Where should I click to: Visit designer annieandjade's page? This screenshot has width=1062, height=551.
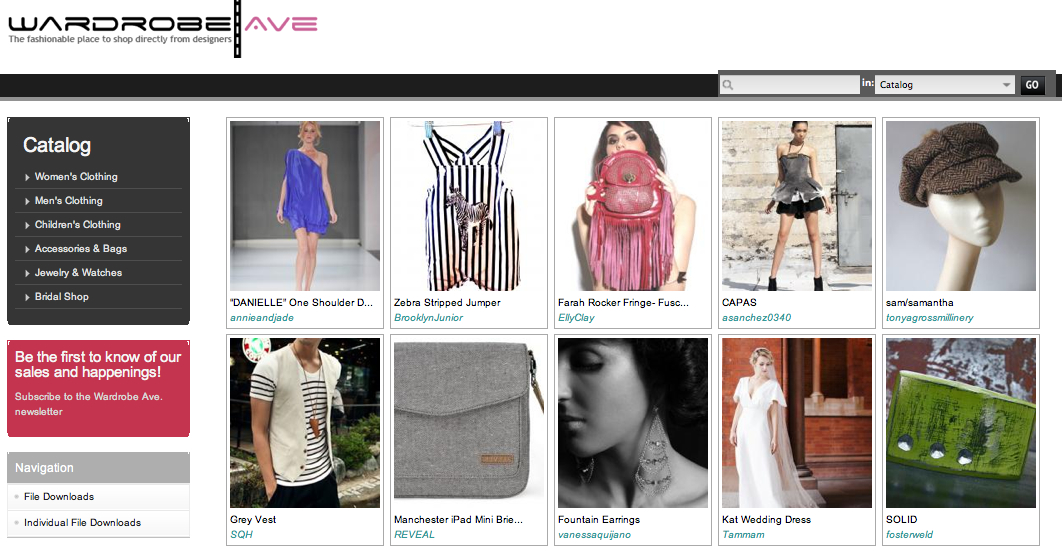[x=261, y=317]
